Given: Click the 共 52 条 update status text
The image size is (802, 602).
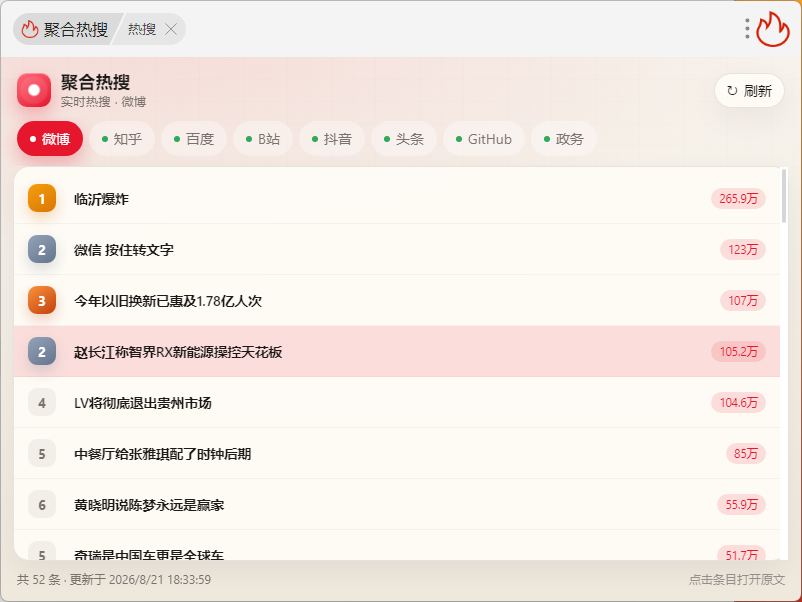Looking at the screenshot, I should [114, 579].
